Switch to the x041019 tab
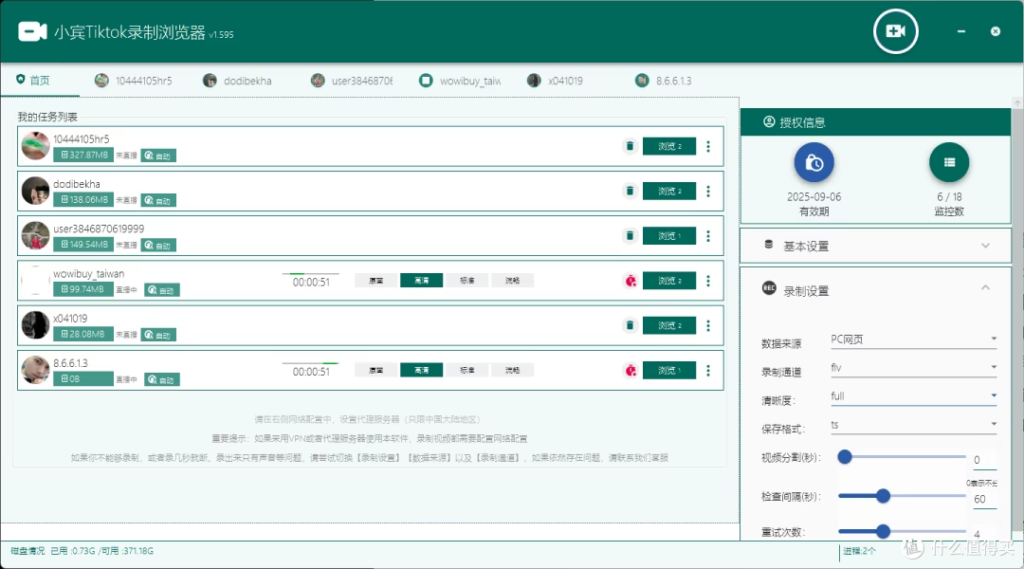 555,80
